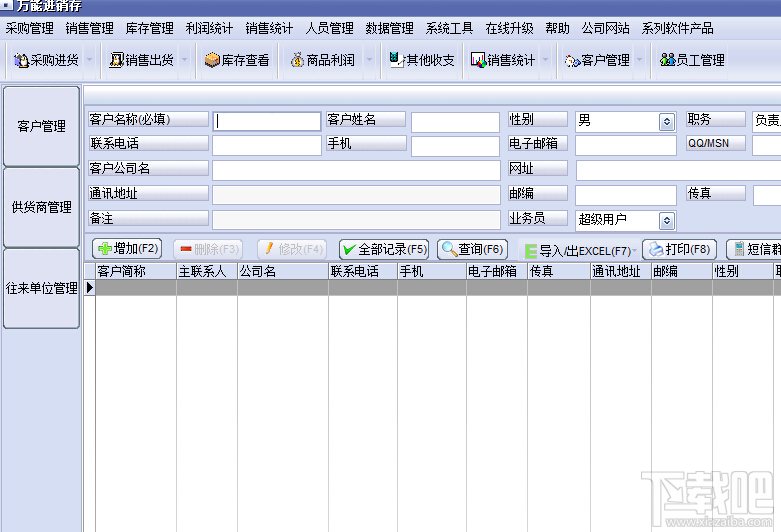The image size is (781, 532).
Task: Expand the 商品利润 dropdown arrow
Action: (x=369, y=60)
